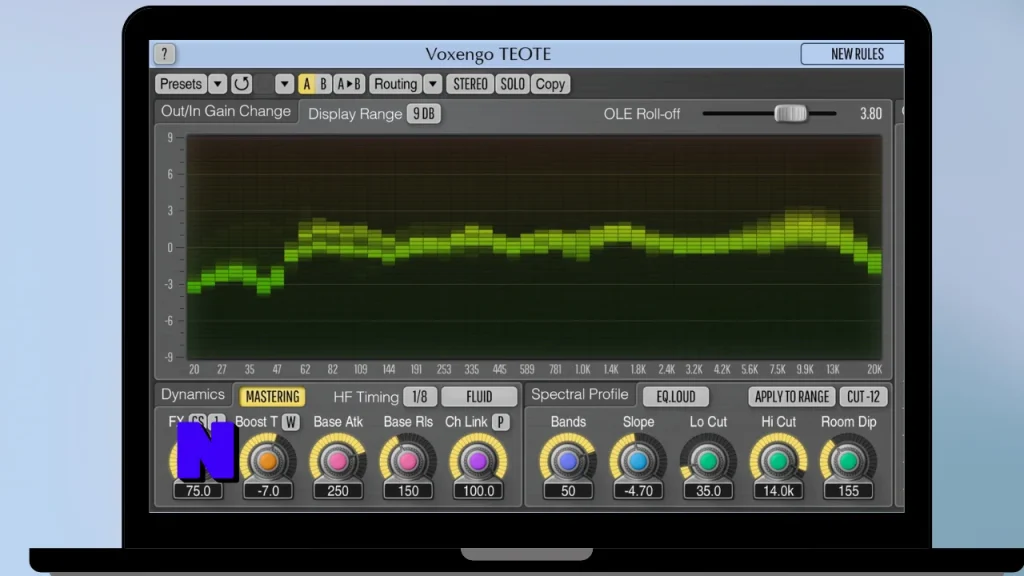Open the Routing menu

pos(396,84)
